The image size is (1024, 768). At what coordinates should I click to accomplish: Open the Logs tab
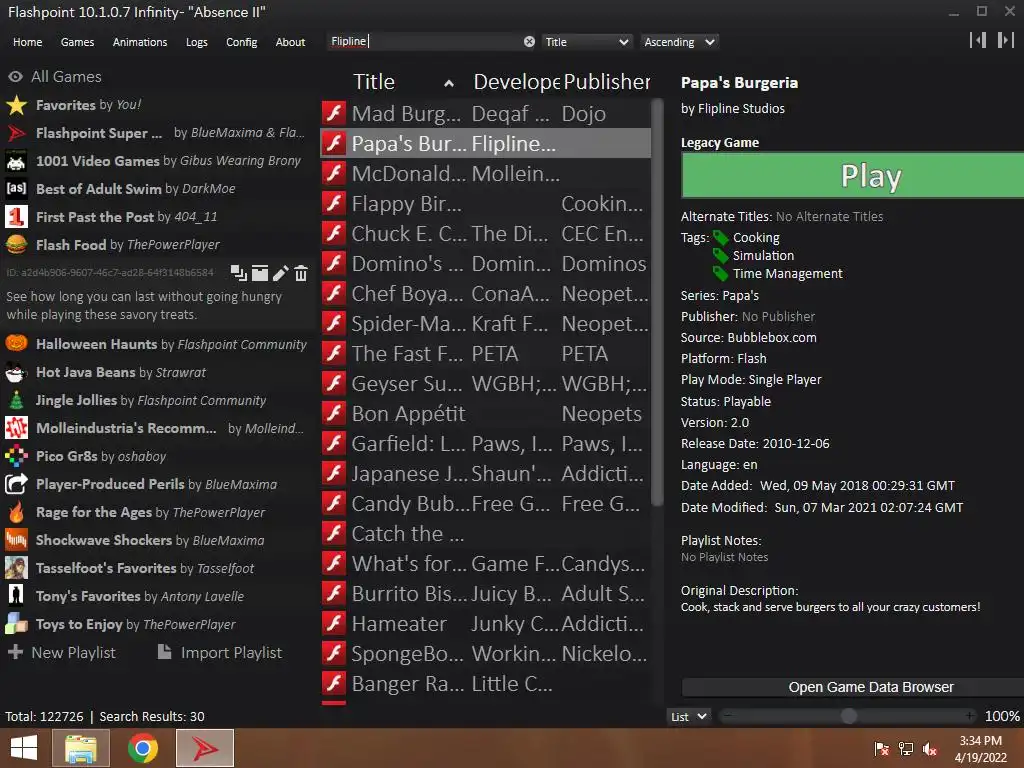point(197,42)
